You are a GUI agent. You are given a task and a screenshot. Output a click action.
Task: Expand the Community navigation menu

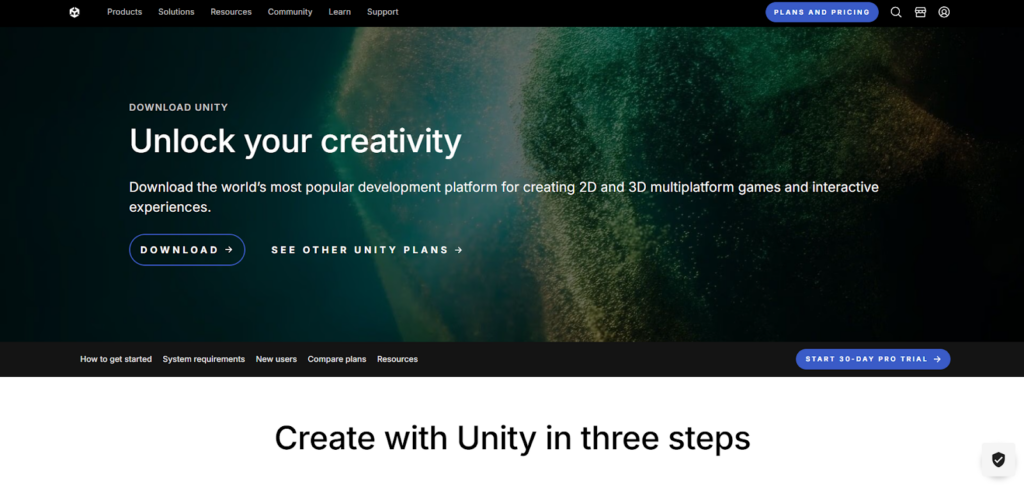coord(290,12)
